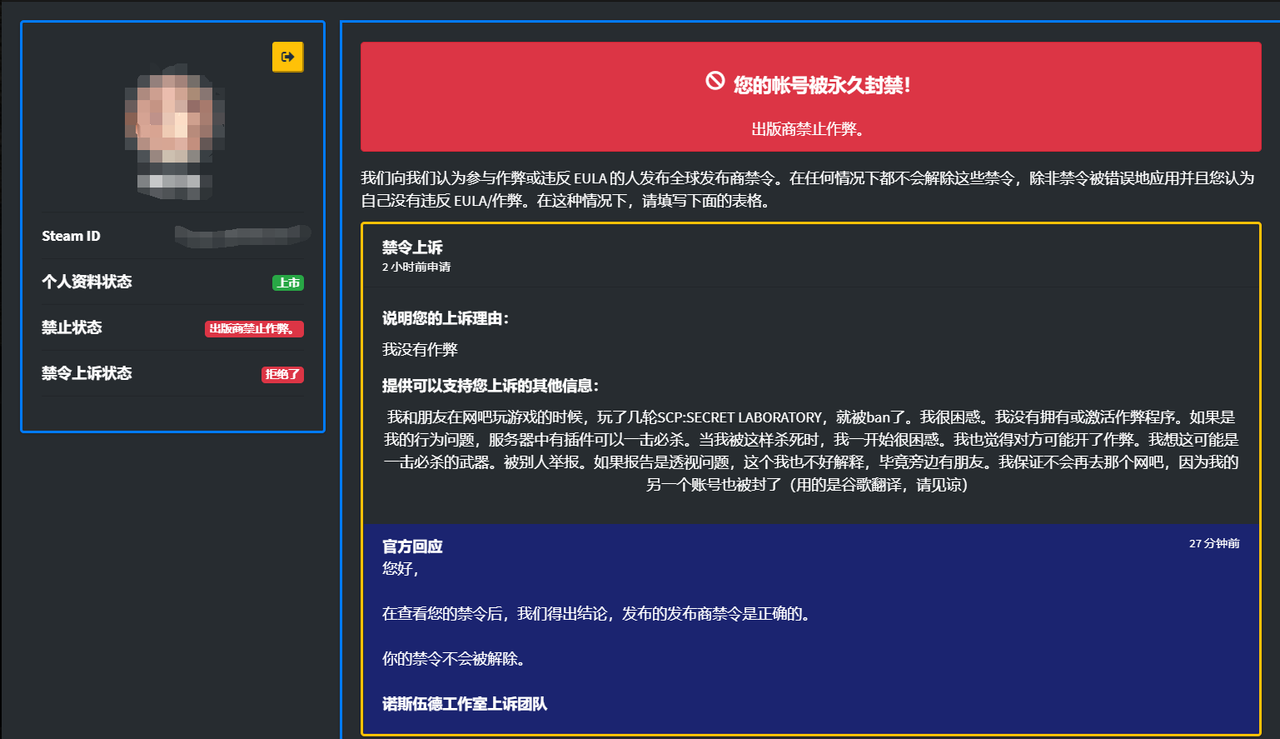
Task: Click the 诺斯伍德工作室上诉团队 signature
Action: (x=465, y=704)
